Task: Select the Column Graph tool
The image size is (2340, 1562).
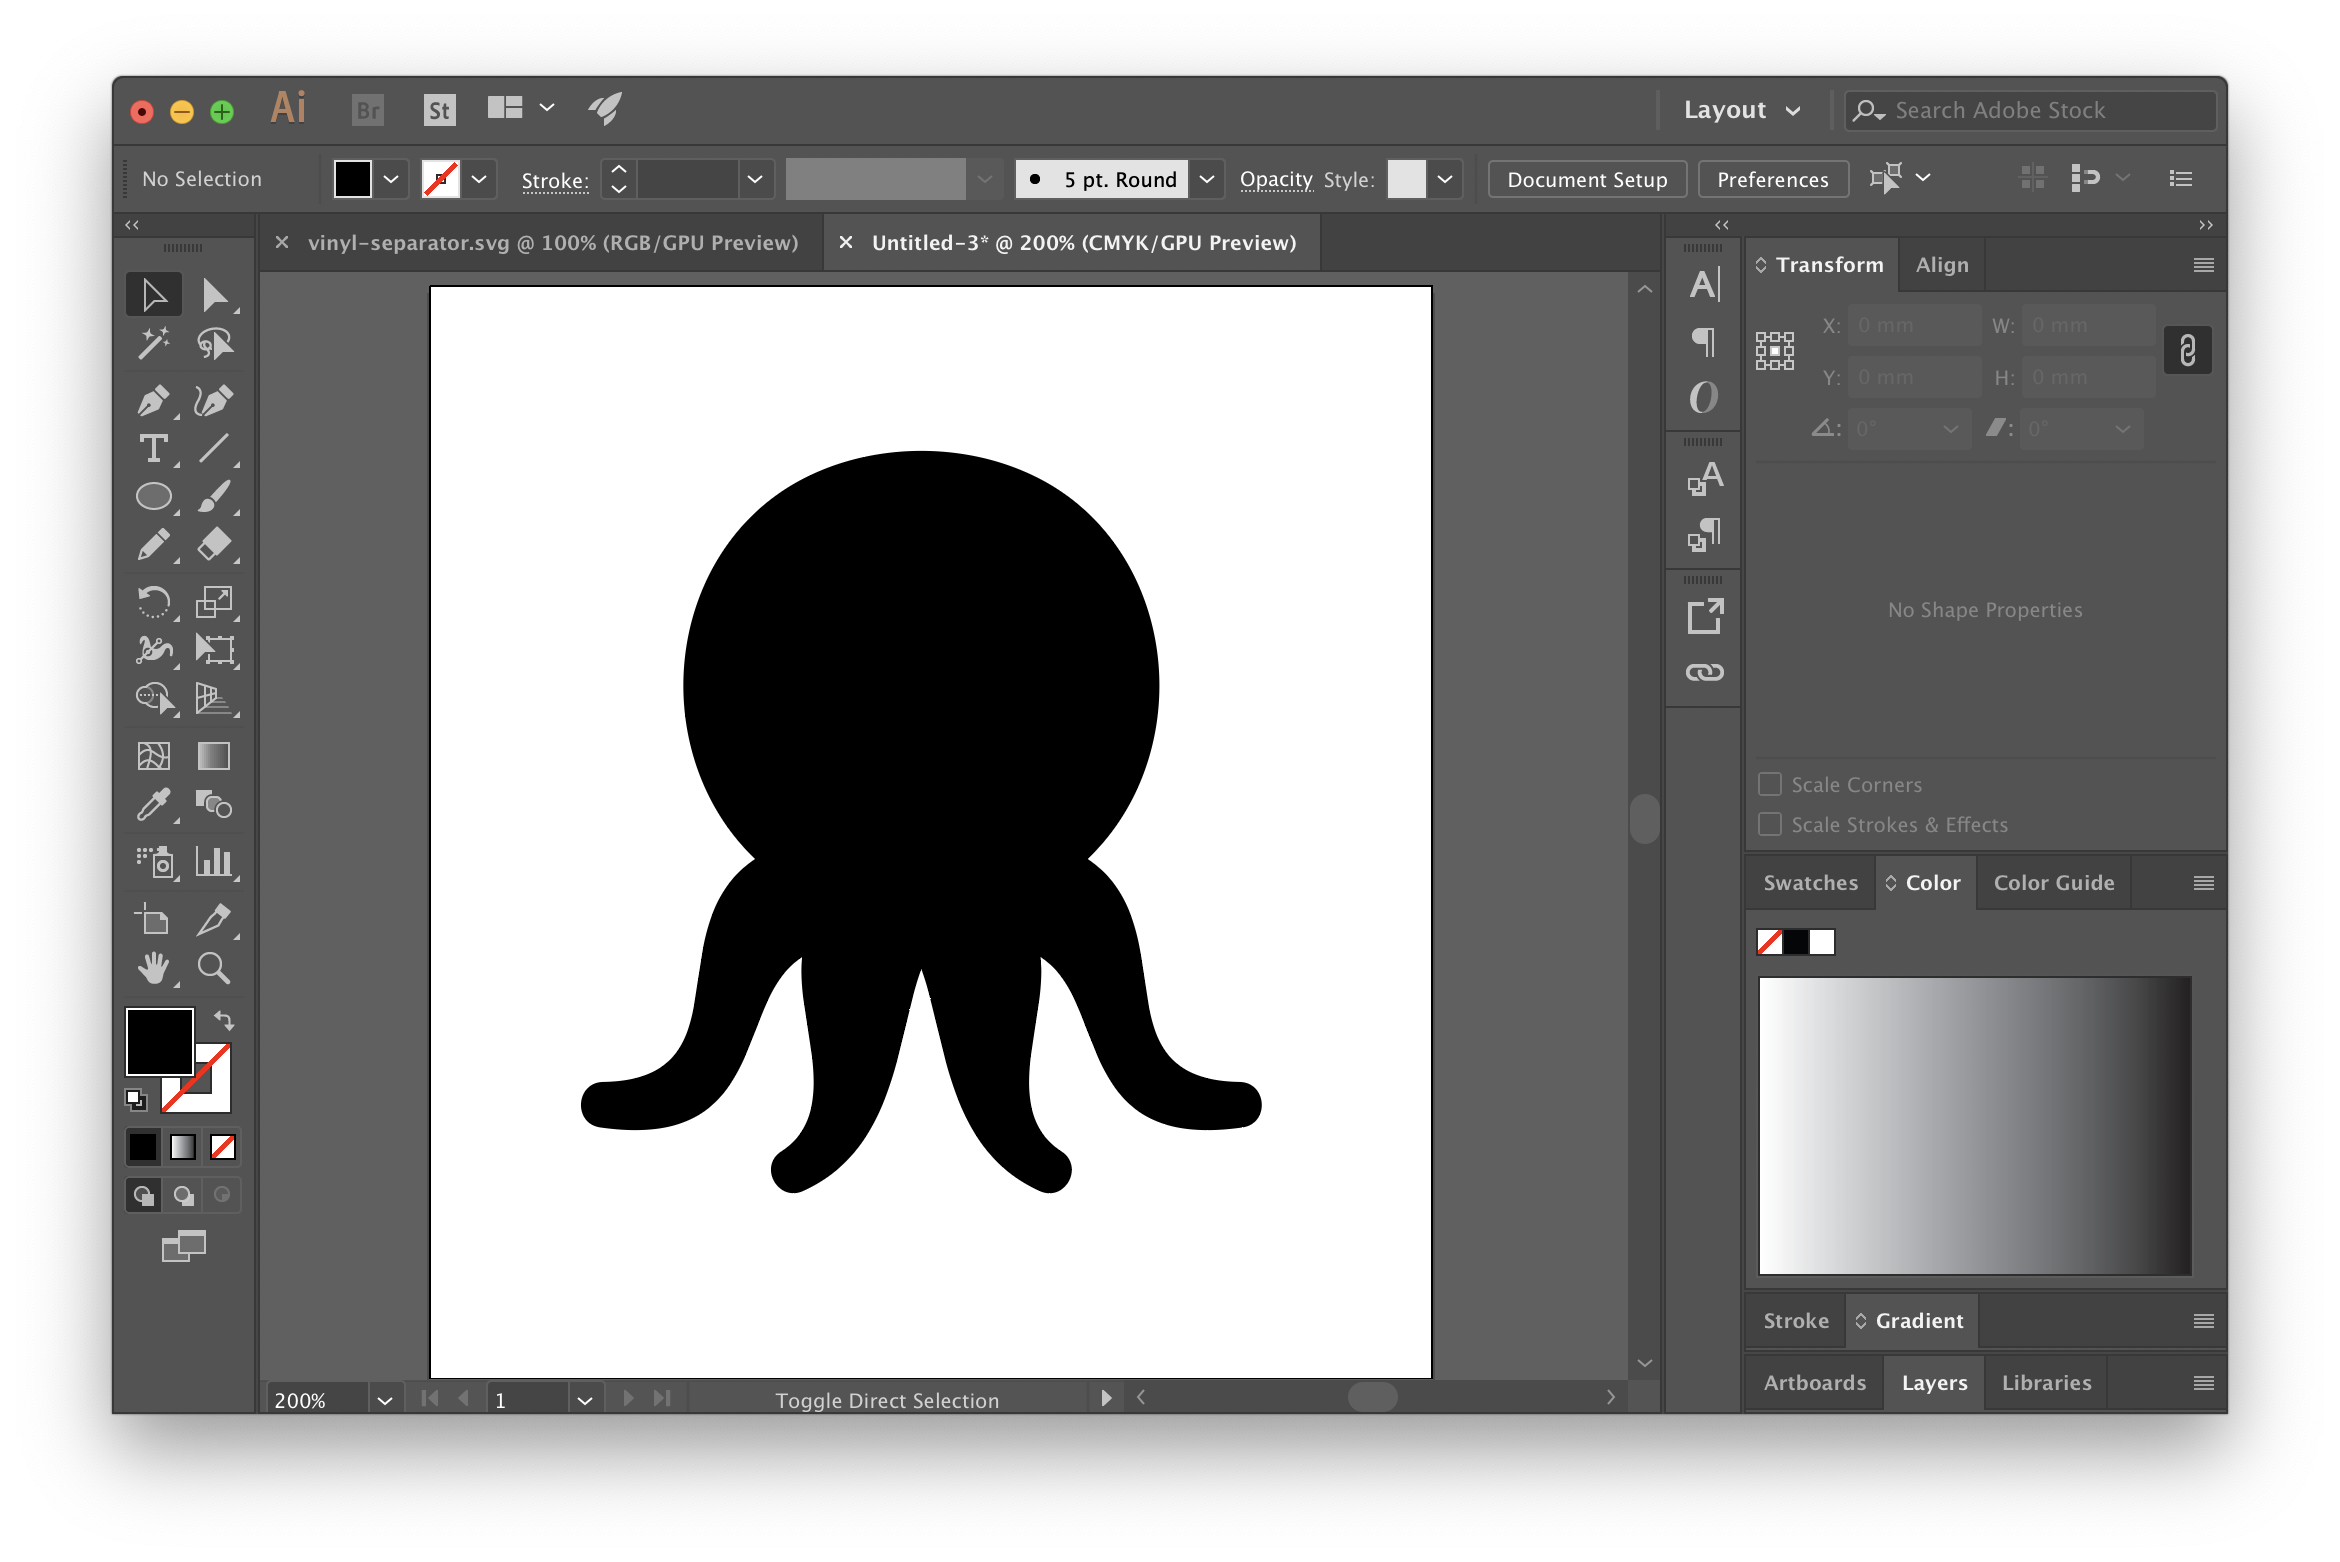Action: (214, 862)
